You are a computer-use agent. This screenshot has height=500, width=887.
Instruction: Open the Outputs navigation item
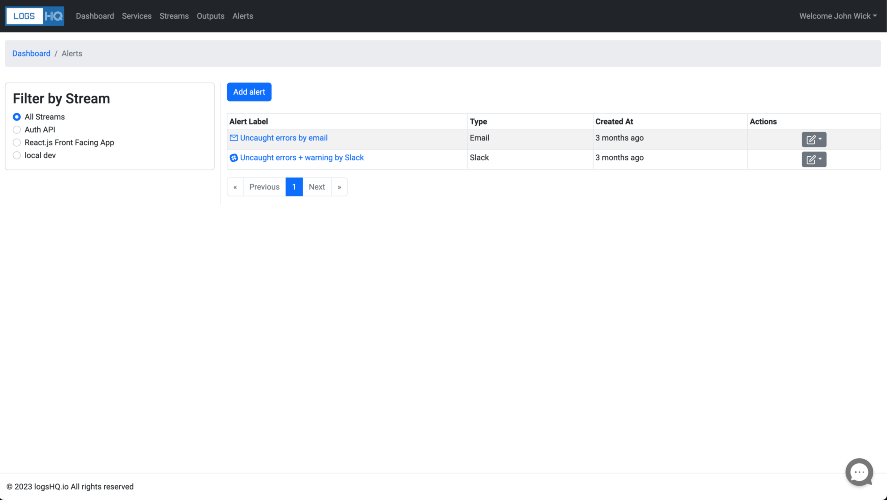pos(210,16)
